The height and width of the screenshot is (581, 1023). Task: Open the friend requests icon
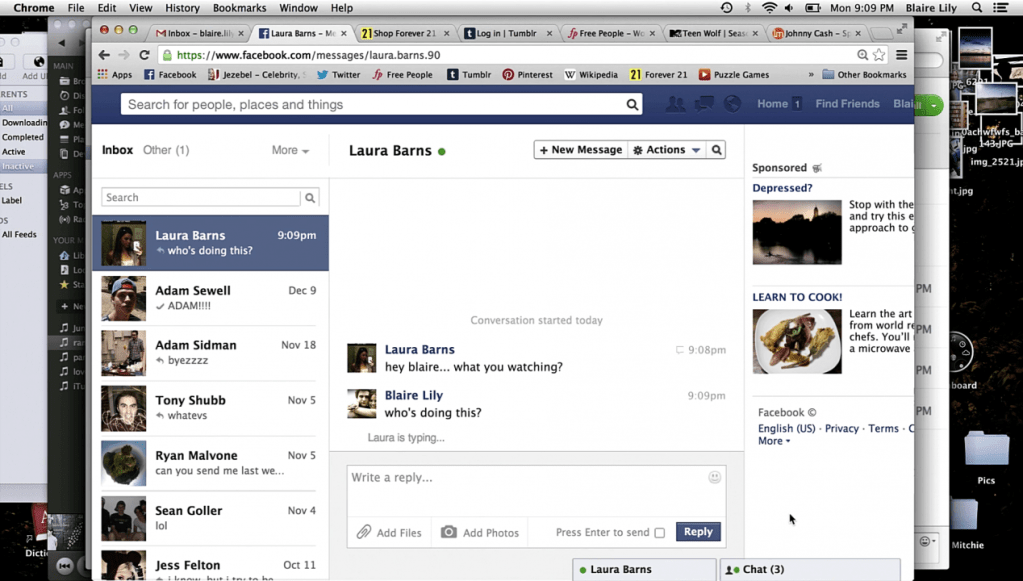pos(675,104)
